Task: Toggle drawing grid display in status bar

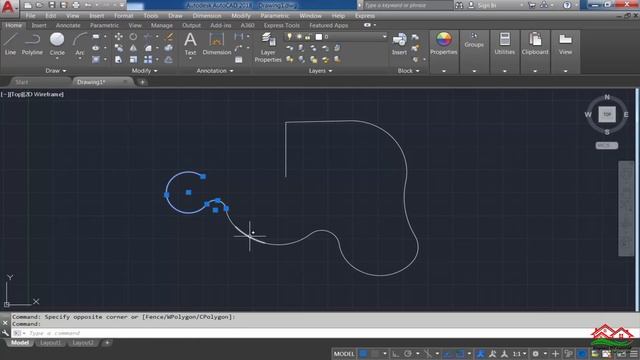Action: click(363, 353)
